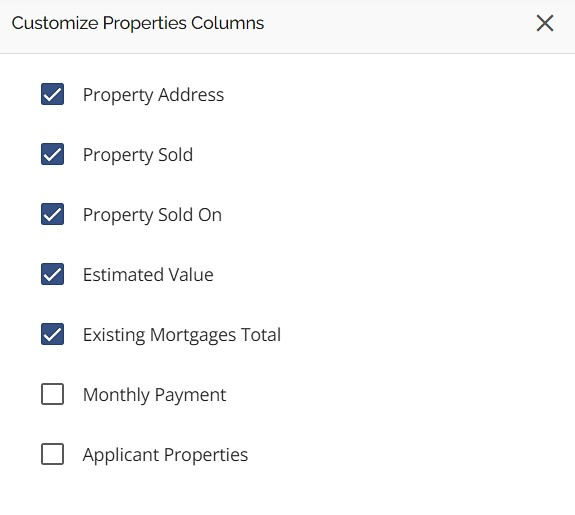Click the Monthly Payment label text

pos(154,395)
